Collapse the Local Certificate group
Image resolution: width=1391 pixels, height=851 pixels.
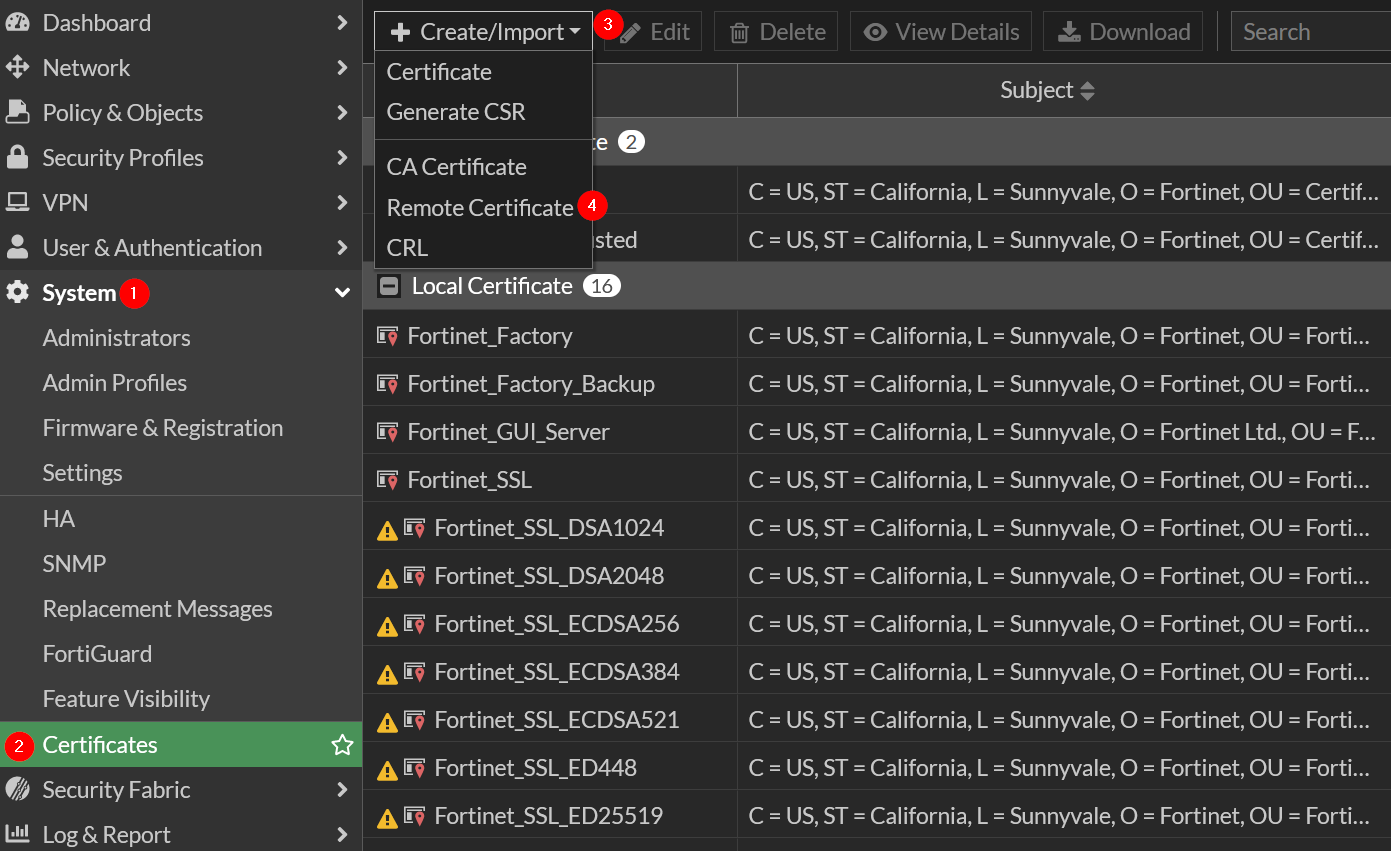point(389,287)
